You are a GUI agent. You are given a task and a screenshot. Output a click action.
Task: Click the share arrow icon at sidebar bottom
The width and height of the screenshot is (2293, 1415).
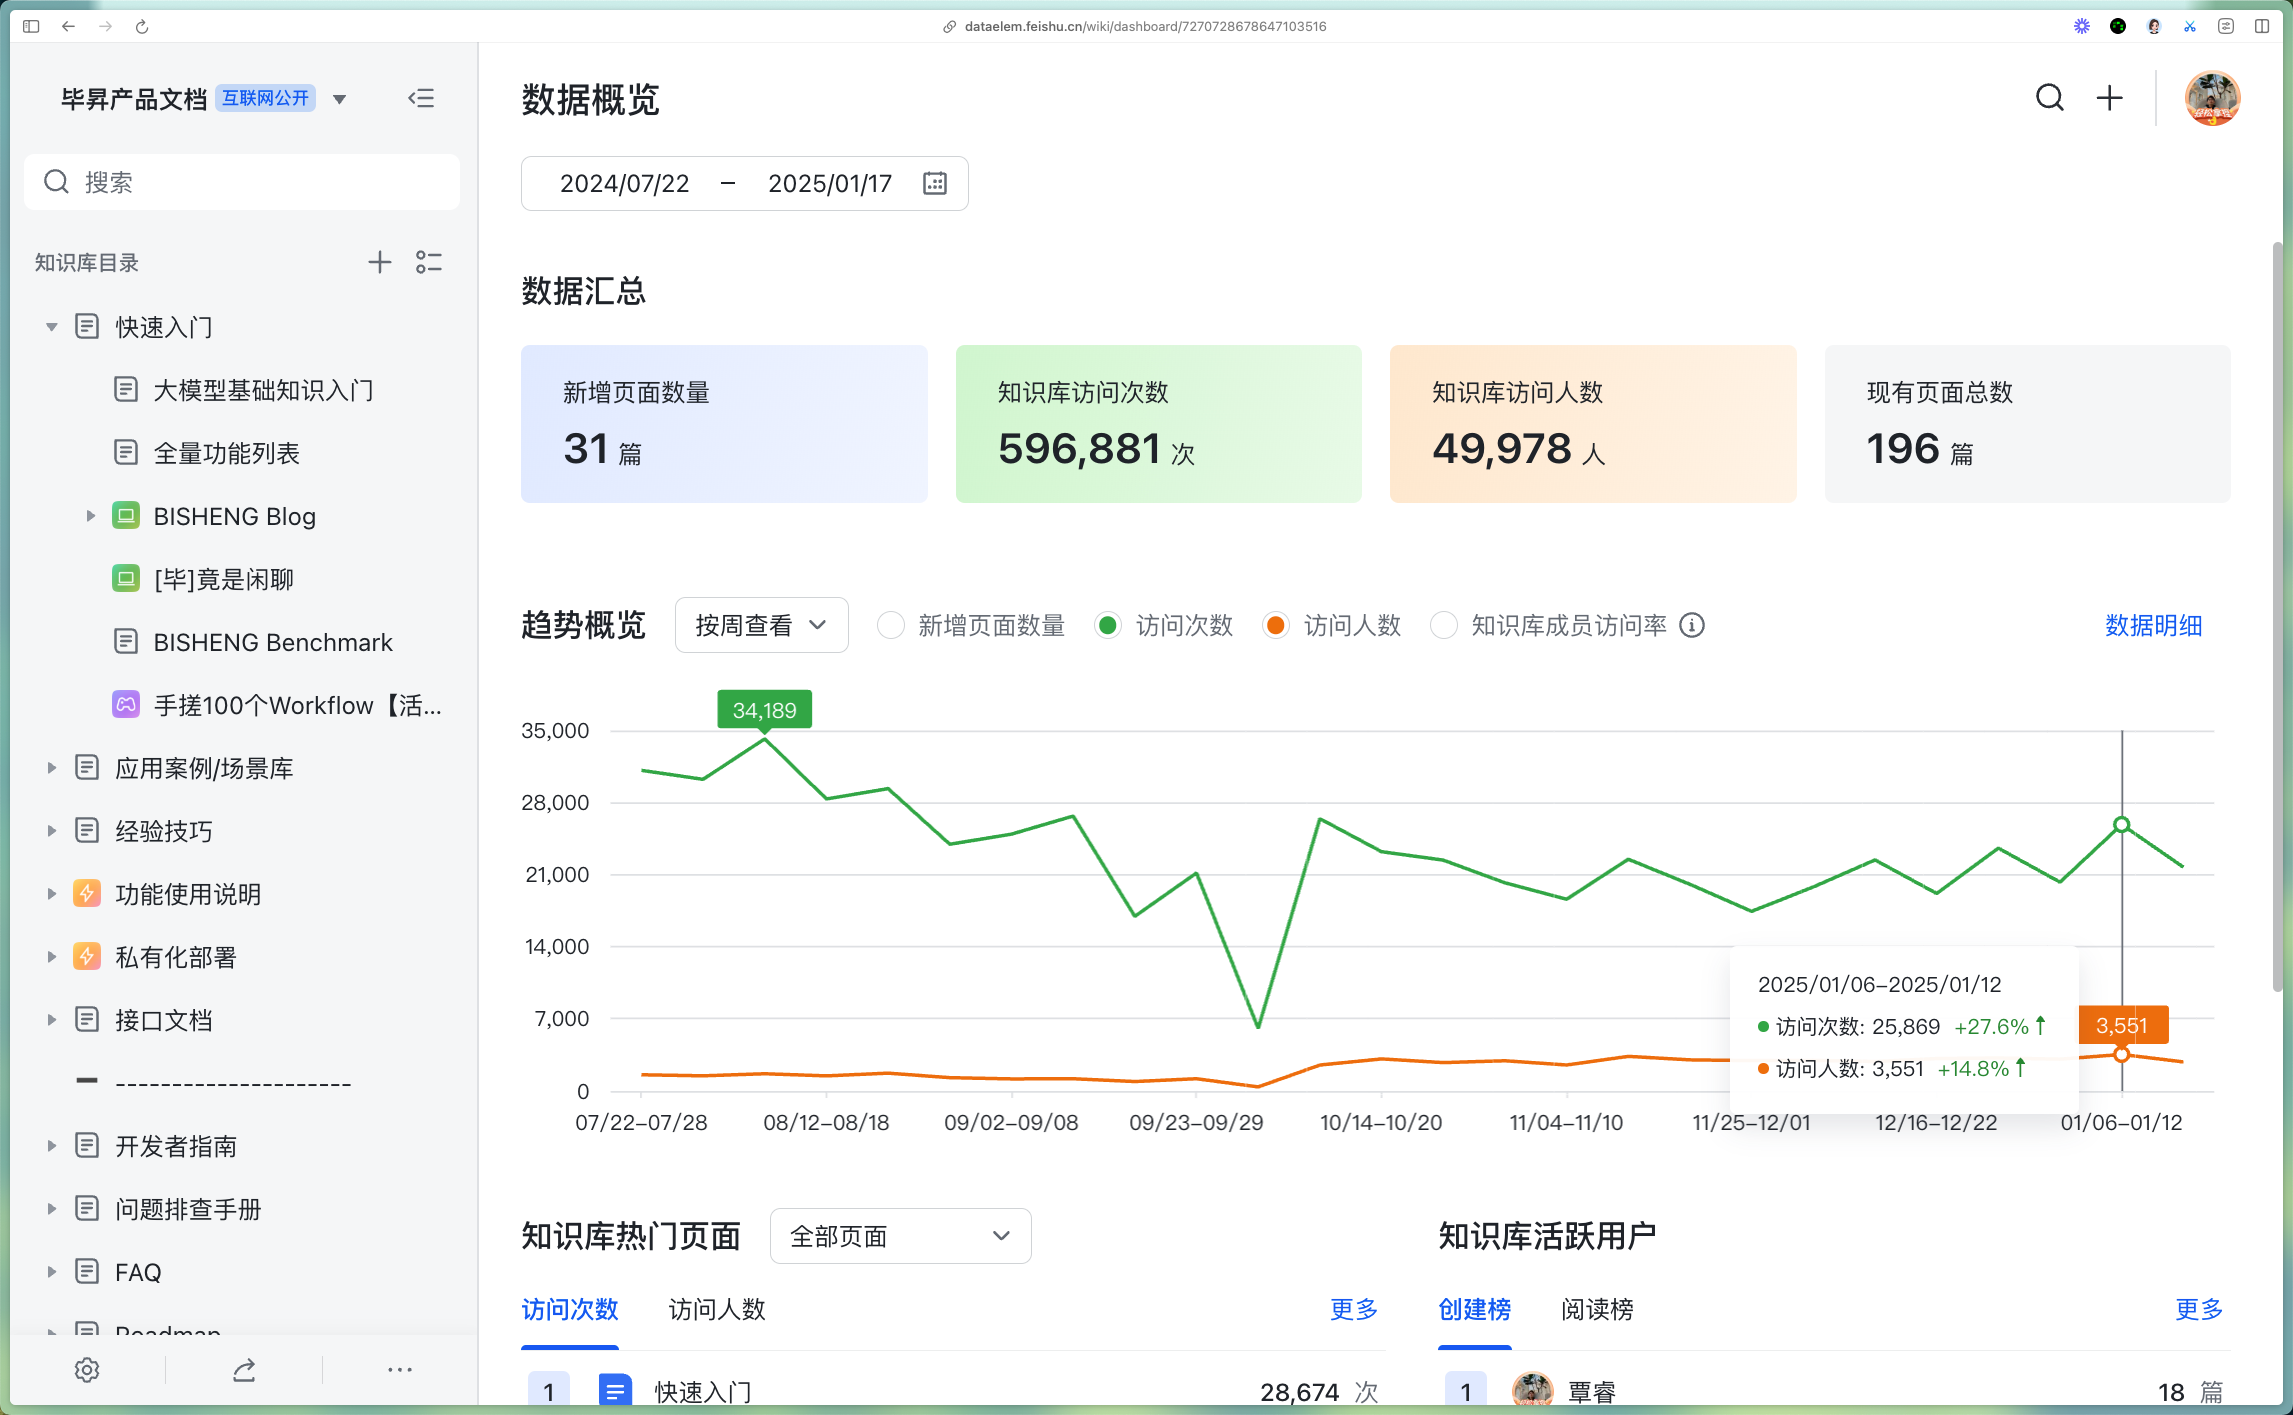[x=244, y=1370]
